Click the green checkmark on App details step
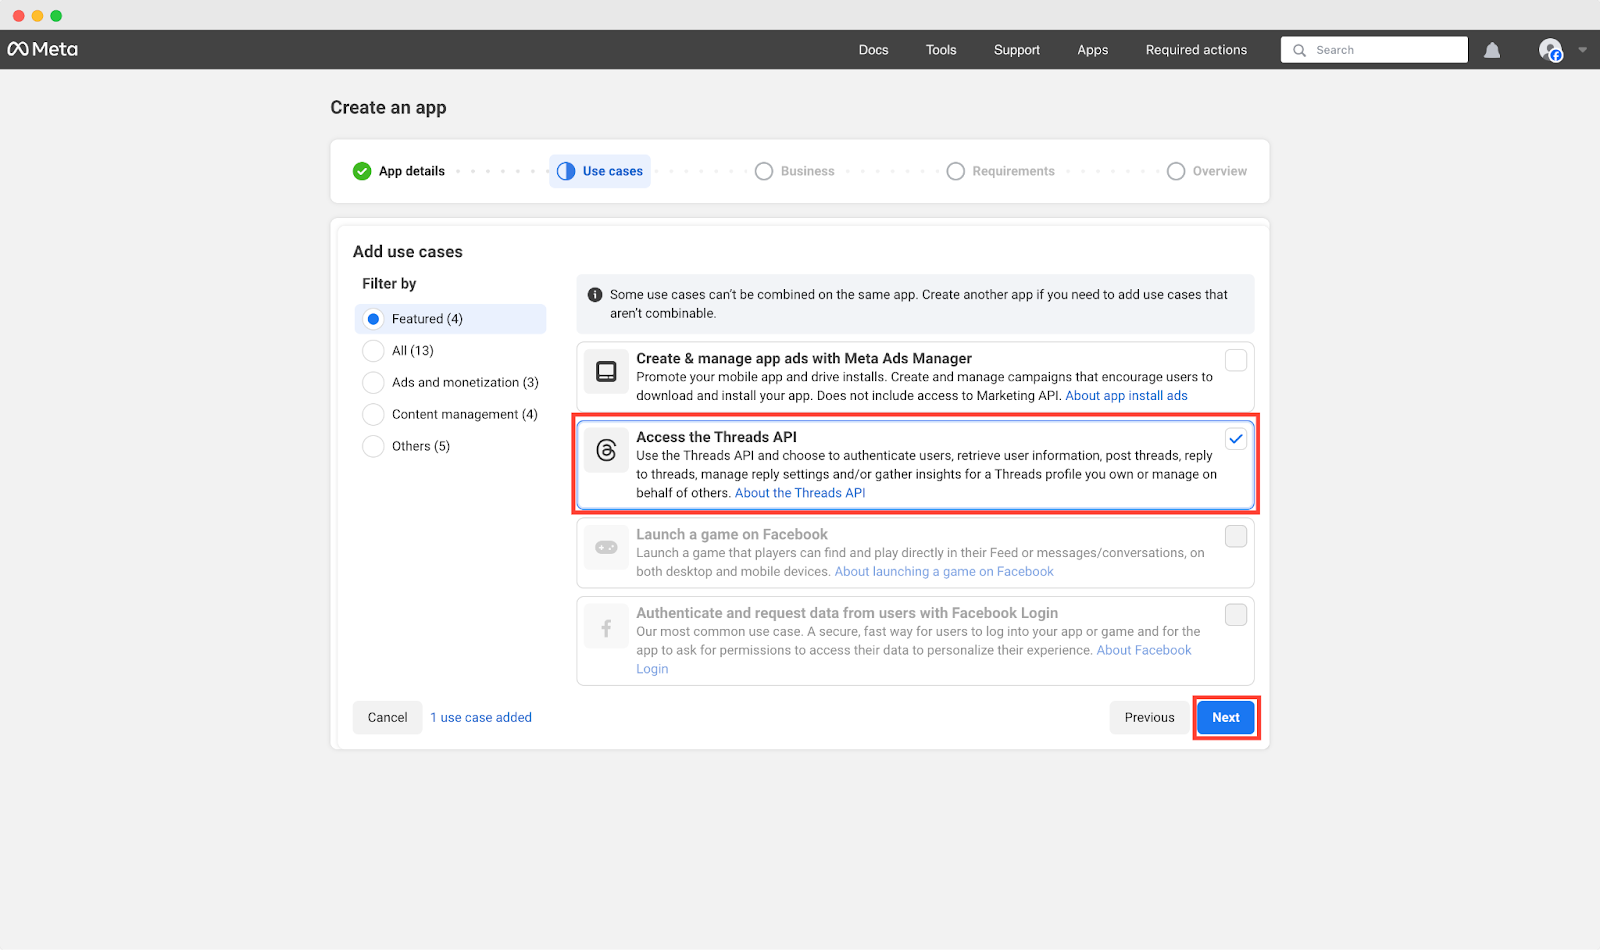The image size is (1600, 950). click(362, 171)
